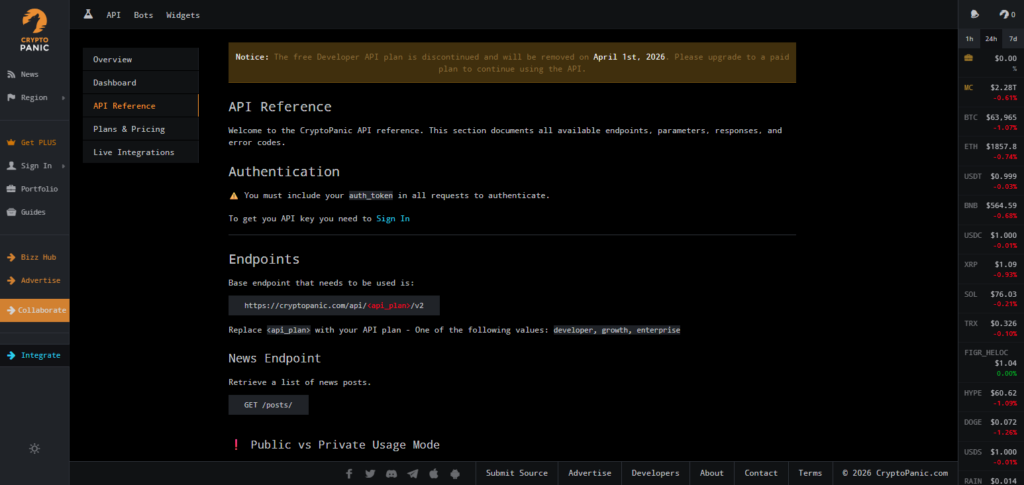1024x485 pixels.
Task: Open the Facebook icon in footer
Action: (x=349, y=473)
